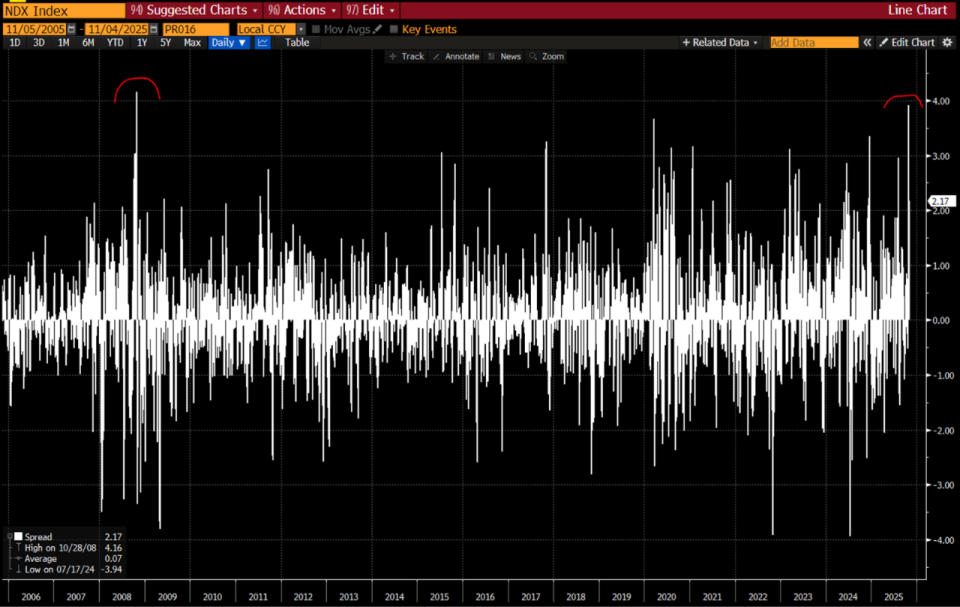
Task: Click the Line Chart title text
Action: coord(917,10)
